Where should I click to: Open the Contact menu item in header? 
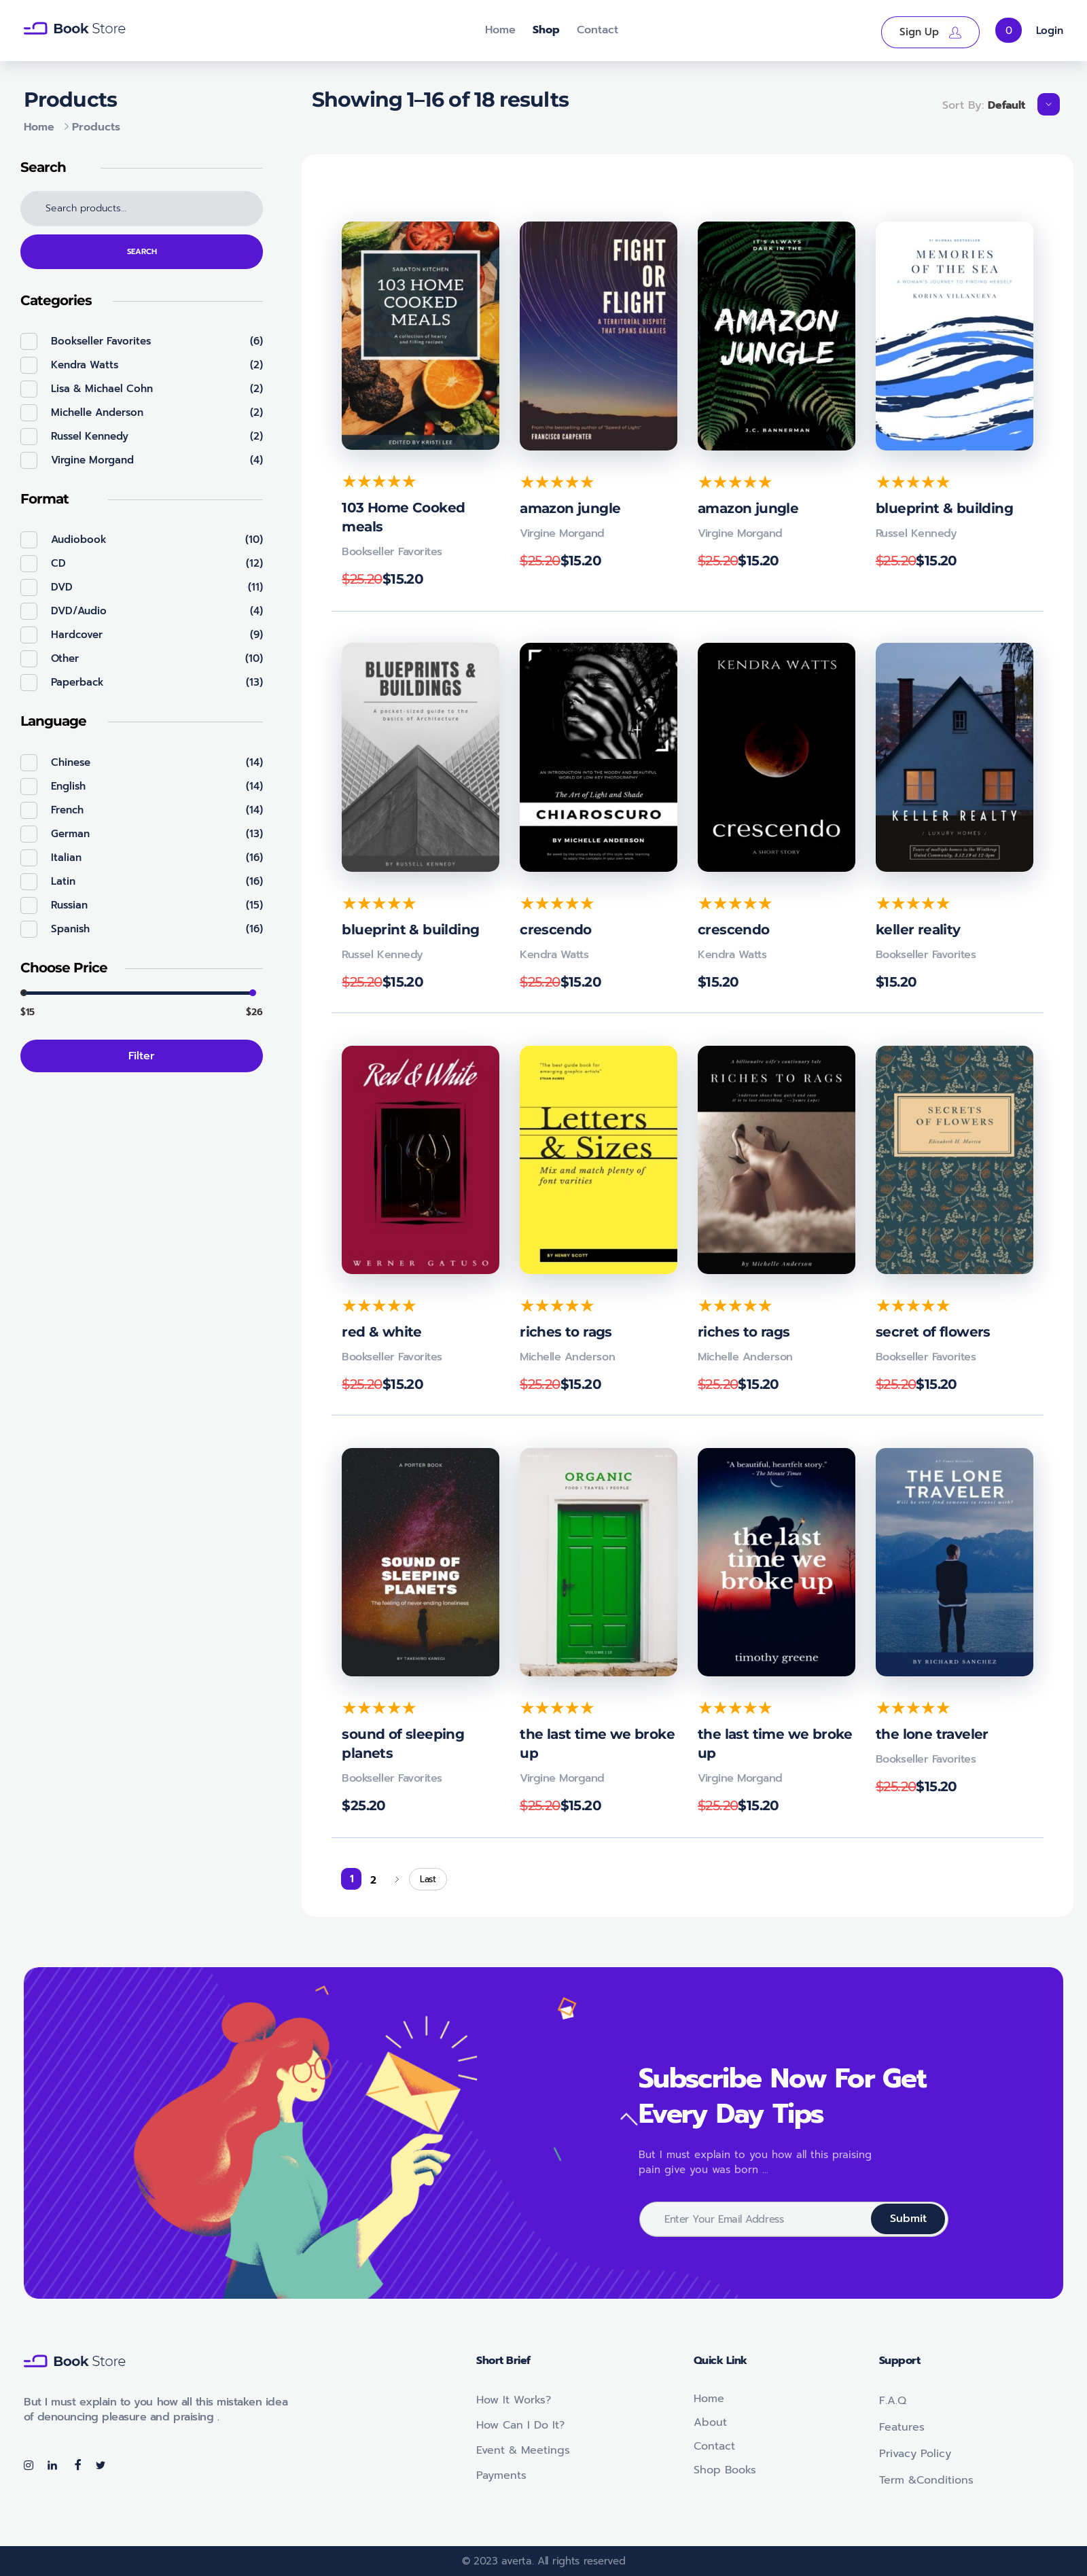pos(596,30)
